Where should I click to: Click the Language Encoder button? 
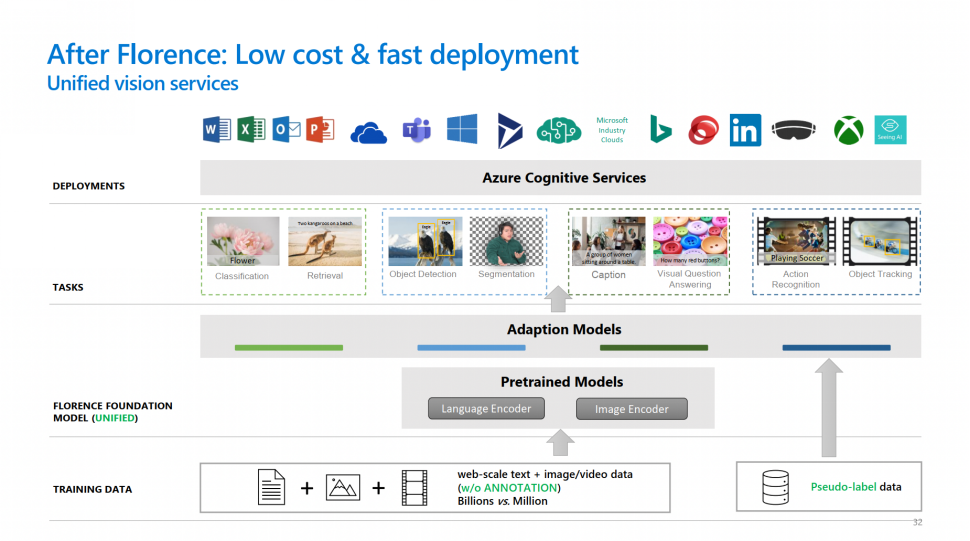pos(487,408)
